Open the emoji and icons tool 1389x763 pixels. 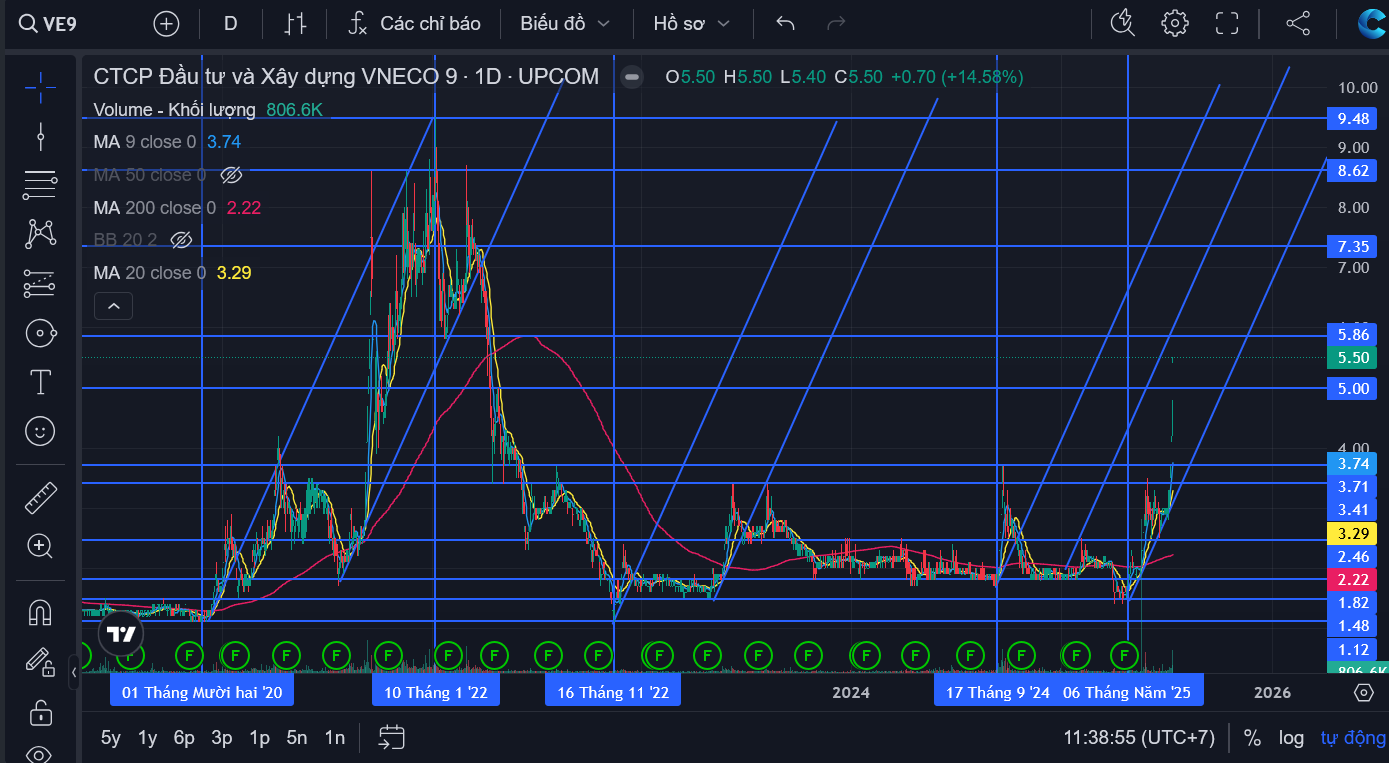40,431
